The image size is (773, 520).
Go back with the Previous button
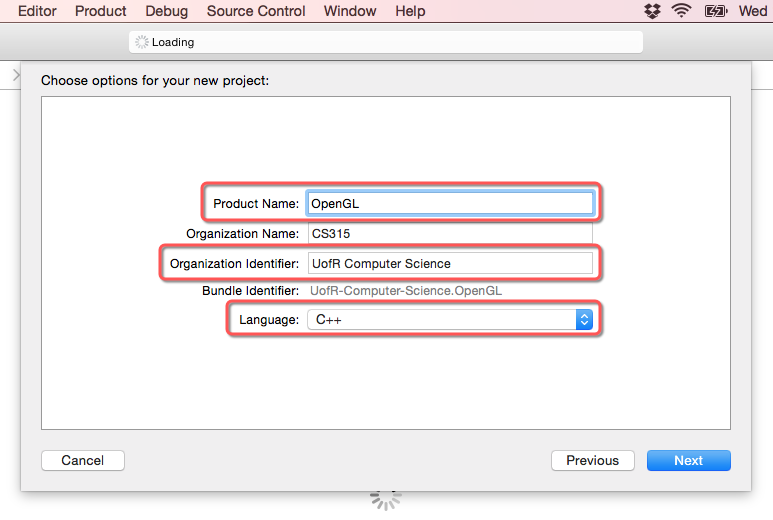coord(592,460)
